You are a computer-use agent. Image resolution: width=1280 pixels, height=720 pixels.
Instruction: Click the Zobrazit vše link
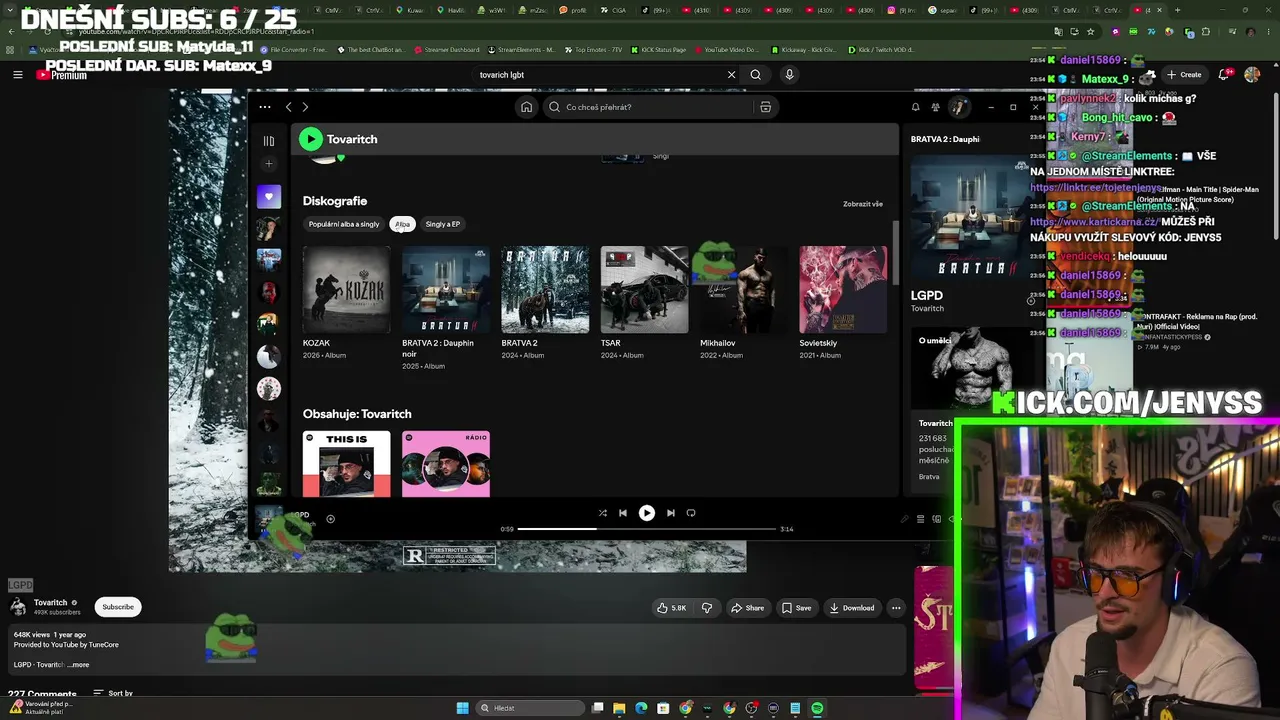[863, 204]
